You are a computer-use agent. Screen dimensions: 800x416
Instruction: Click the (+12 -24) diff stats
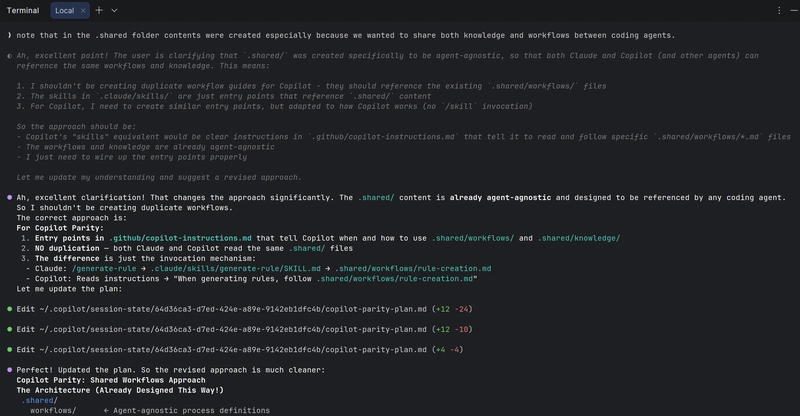[453, 309]
